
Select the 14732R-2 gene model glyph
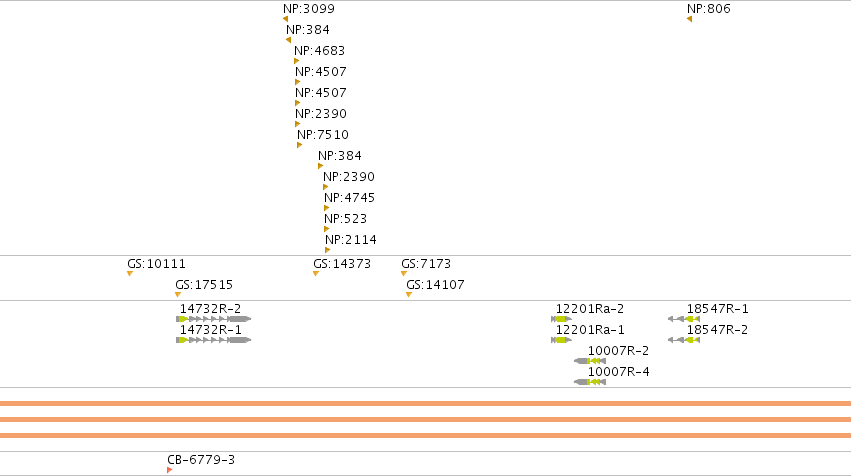[213, 319]
